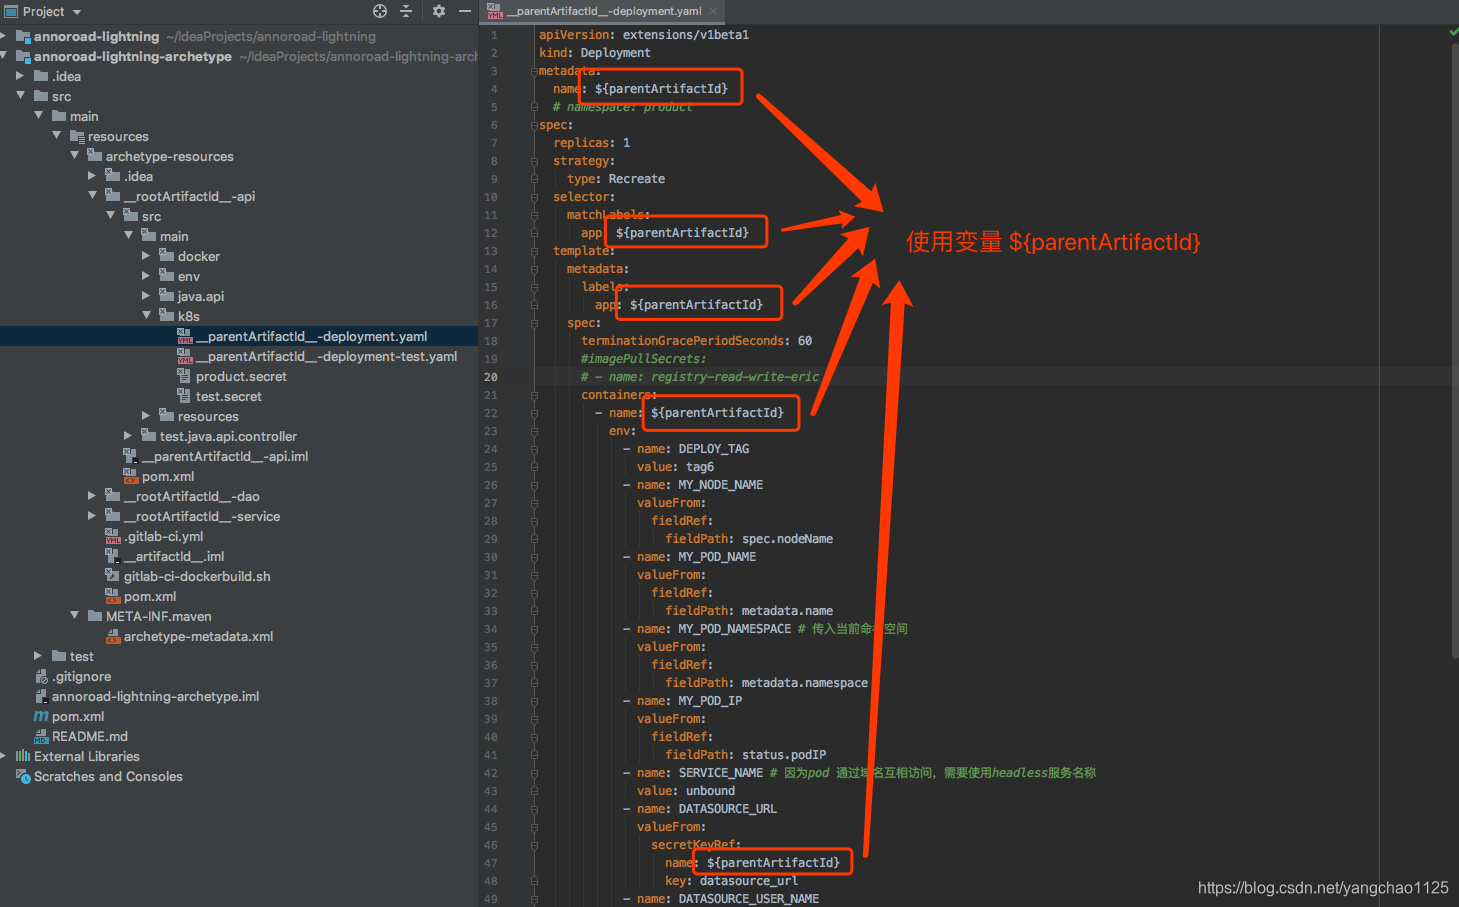Click in editor on 'kind: Deployment' line
This screenshot has width=1459, height=907.
pyautogui.click(x=594, y=53)
